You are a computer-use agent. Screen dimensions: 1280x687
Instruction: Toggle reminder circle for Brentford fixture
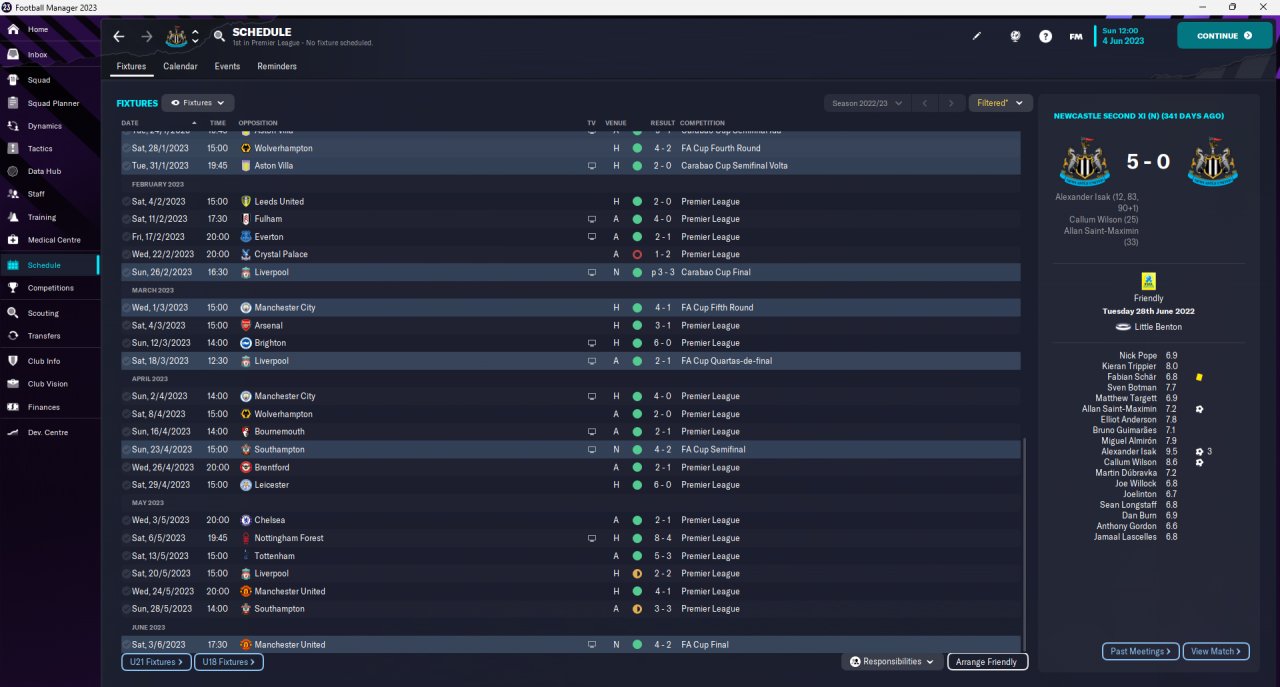(x=126, y=467)
